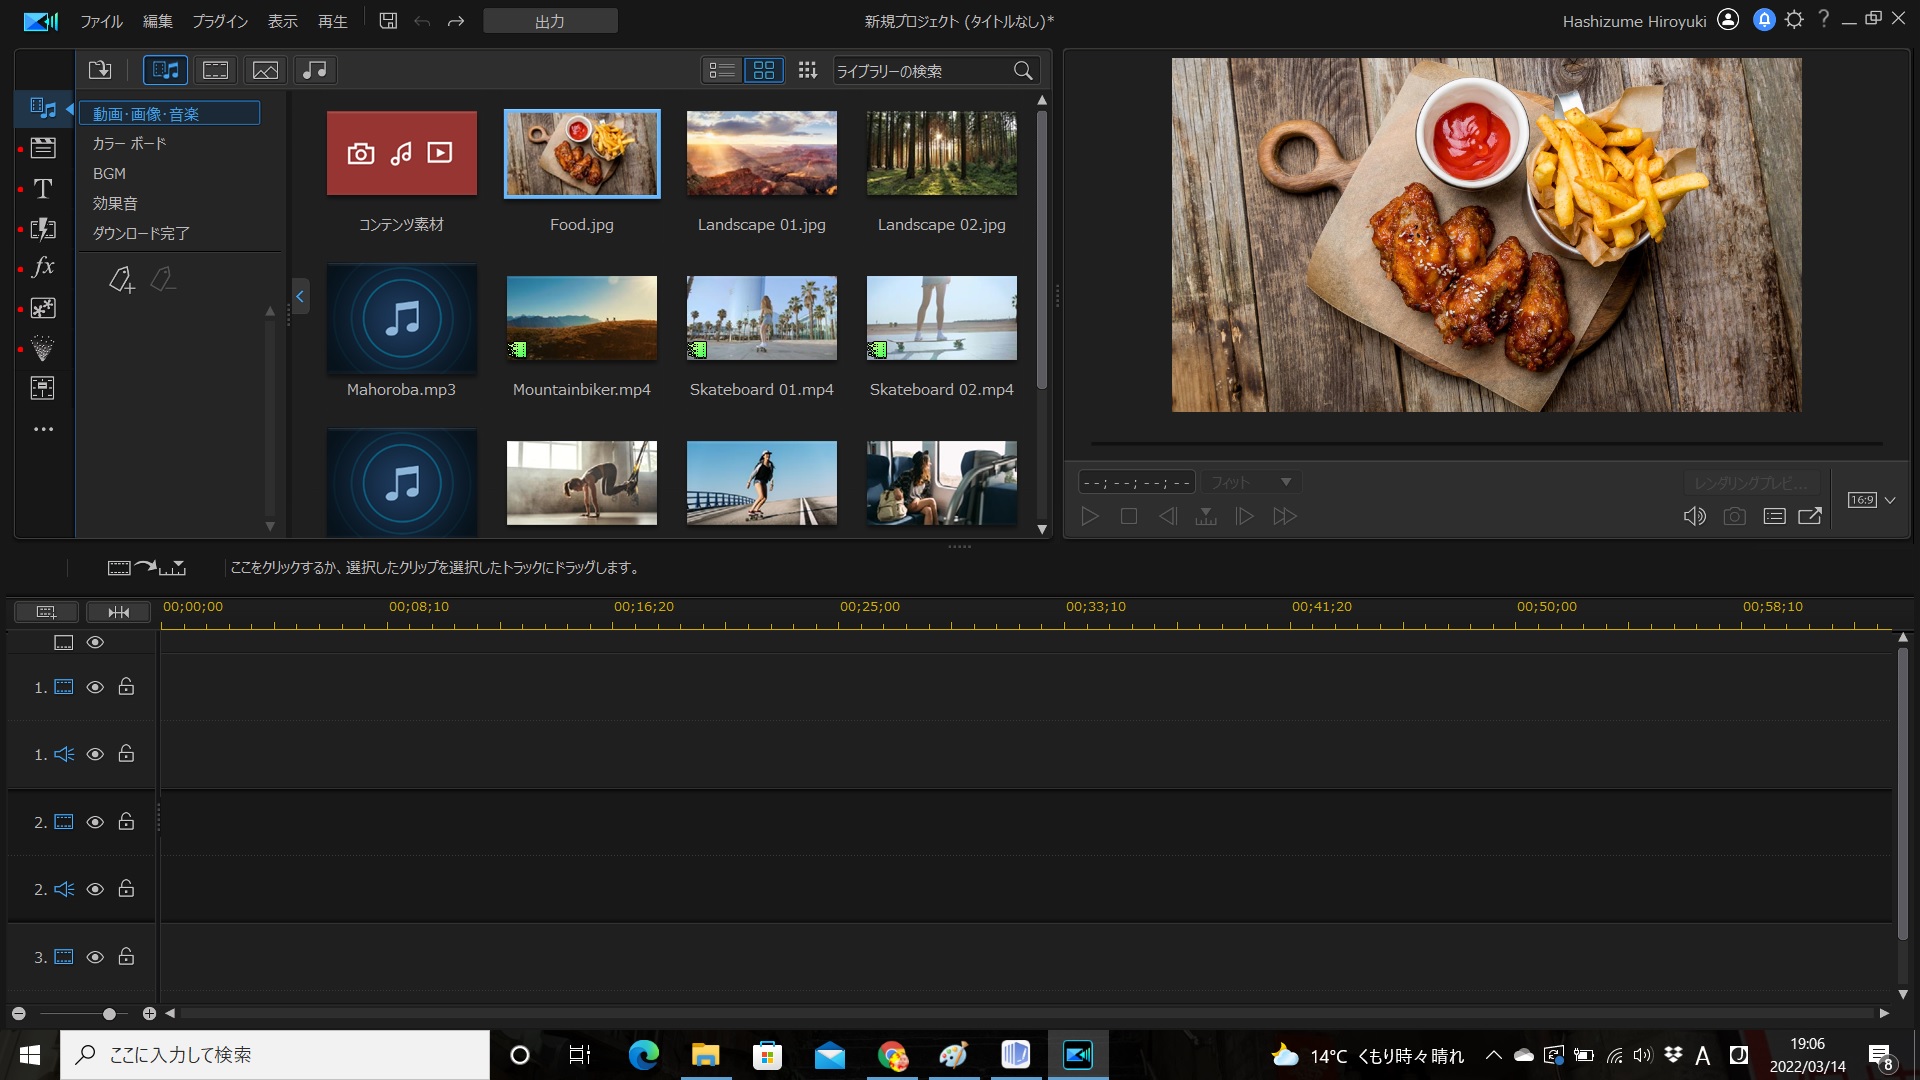1920x1080 pixels.
Task: Select 効果音 category
Action: pos(115,203)
